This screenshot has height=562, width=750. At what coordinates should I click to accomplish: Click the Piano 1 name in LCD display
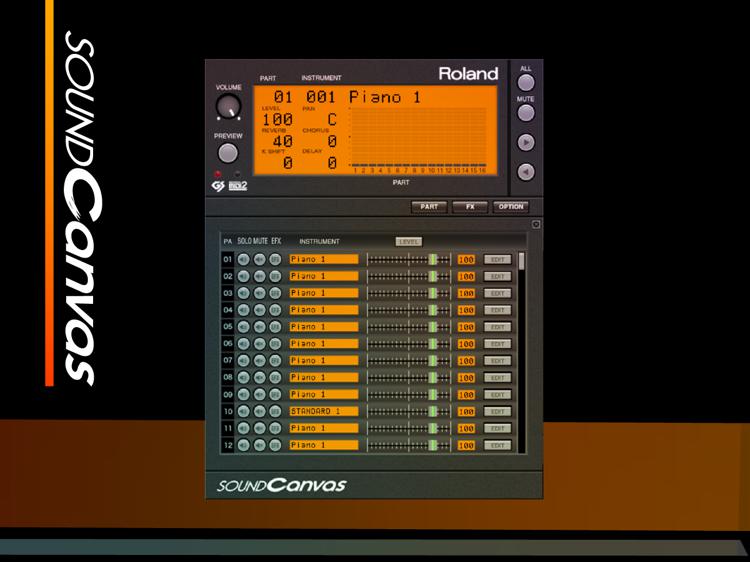coord(385,98)
